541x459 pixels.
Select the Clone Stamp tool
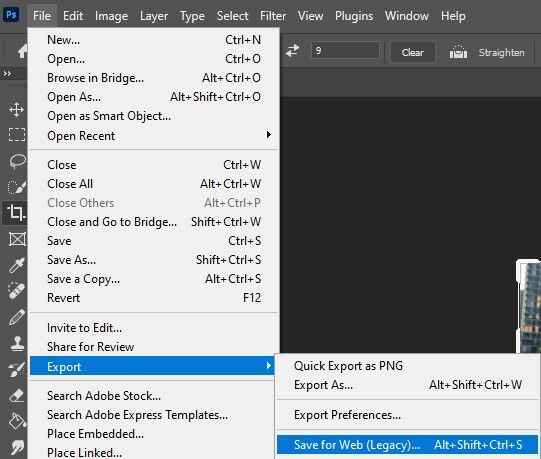[17, 343]
